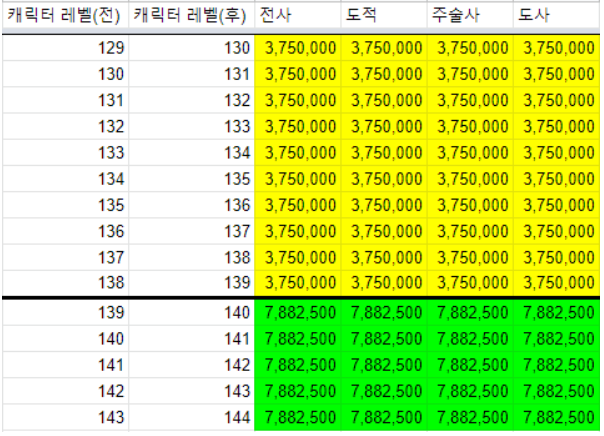The image size is (604, 436).
Task: Select the 도적 cell in the row starting with 129
Action: [x=384, y=48]
